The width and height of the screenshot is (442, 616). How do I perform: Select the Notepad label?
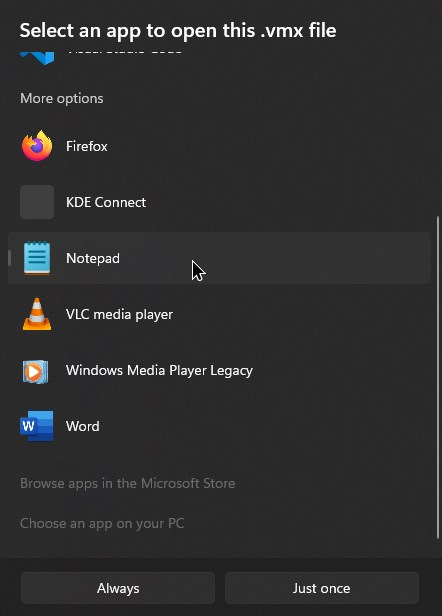(93, 258)
